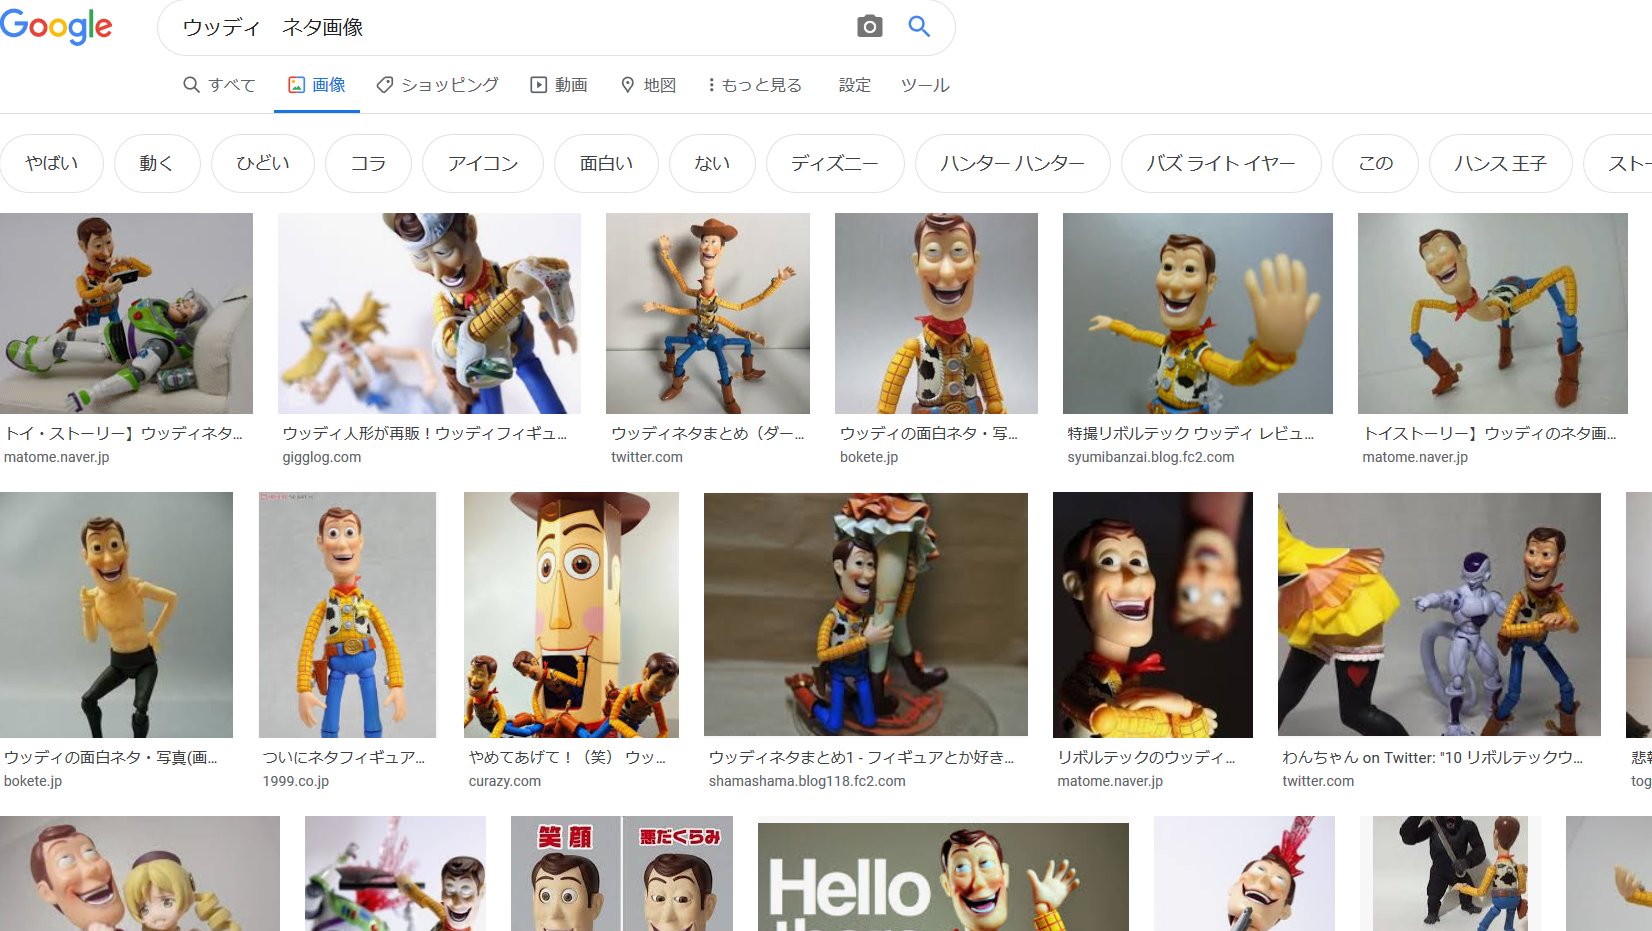Open the shamashama blog Woody thumbnail
The width and height of the screenshot is (1652, 931).
[x=866, y=615]
